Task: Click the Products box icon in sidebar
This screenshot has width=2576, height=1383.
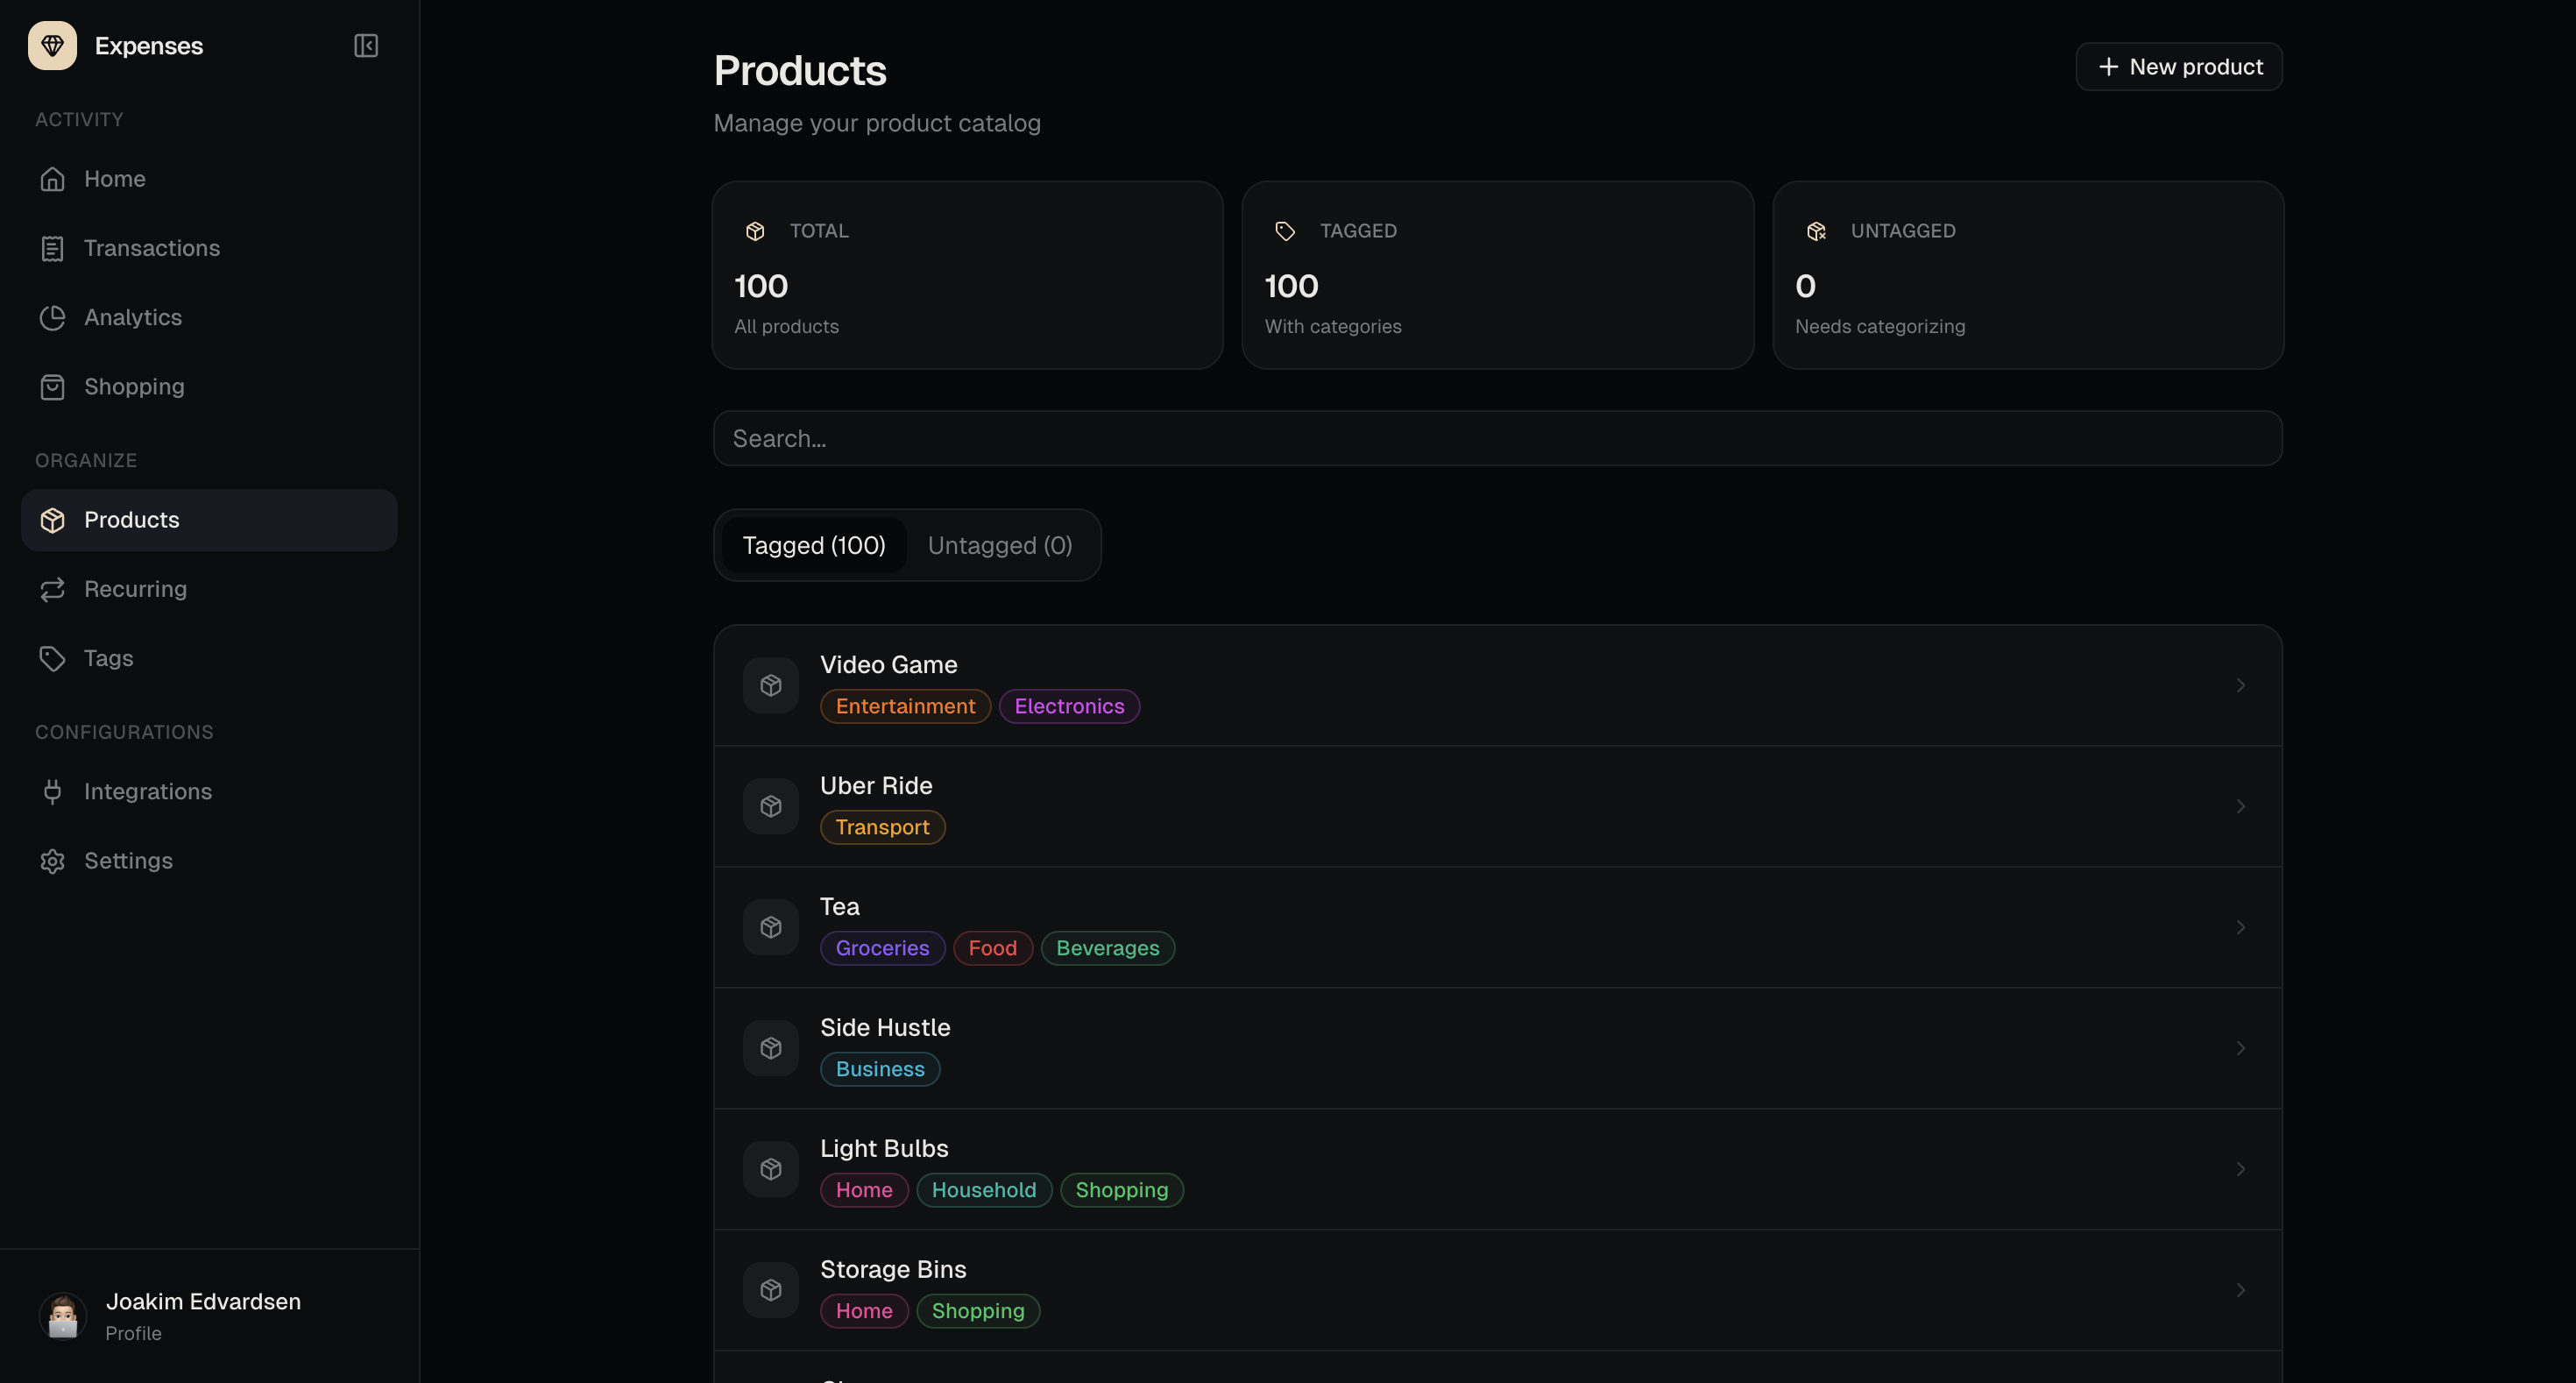Action: pyautogui.click(x=52, y=520)
